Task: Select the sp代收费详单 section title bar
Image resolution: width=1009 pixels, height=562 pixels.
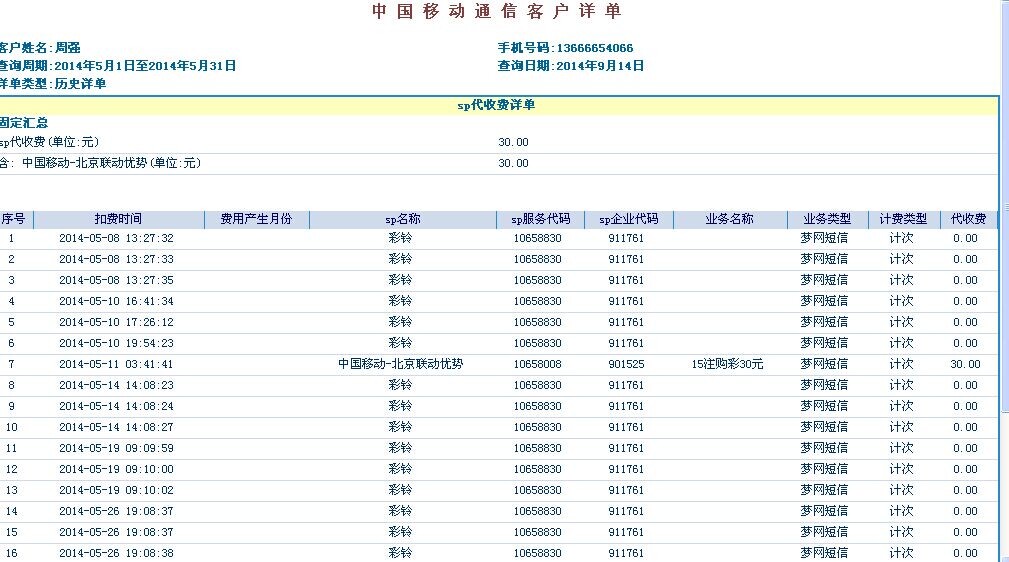Action: [499, 105]
